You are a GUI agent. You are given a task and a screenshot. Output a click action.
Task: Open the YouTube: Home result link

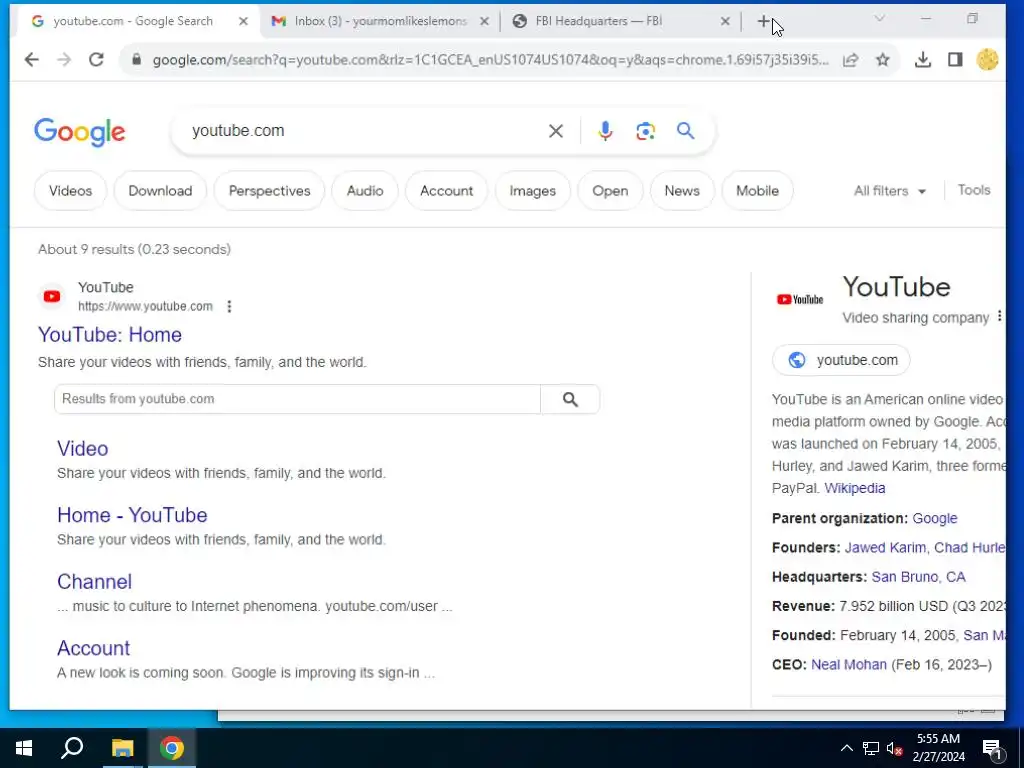click(110, 335)
